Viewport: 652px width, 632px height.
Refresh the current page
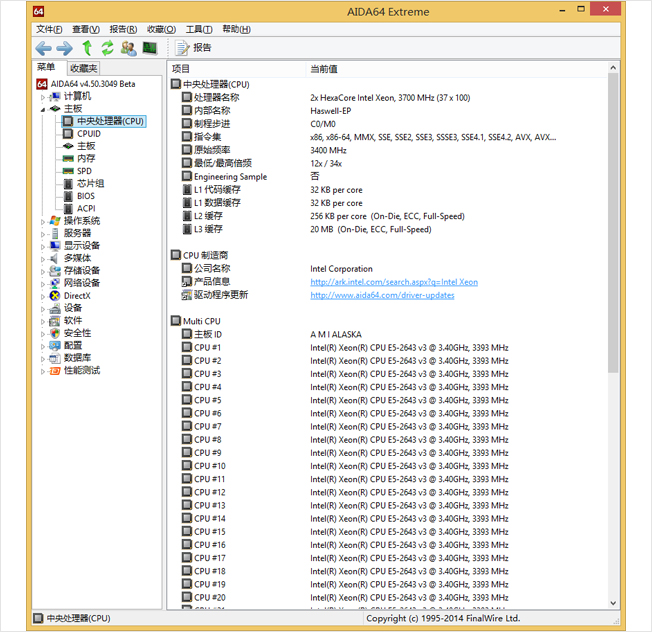(x=108, y=48)
